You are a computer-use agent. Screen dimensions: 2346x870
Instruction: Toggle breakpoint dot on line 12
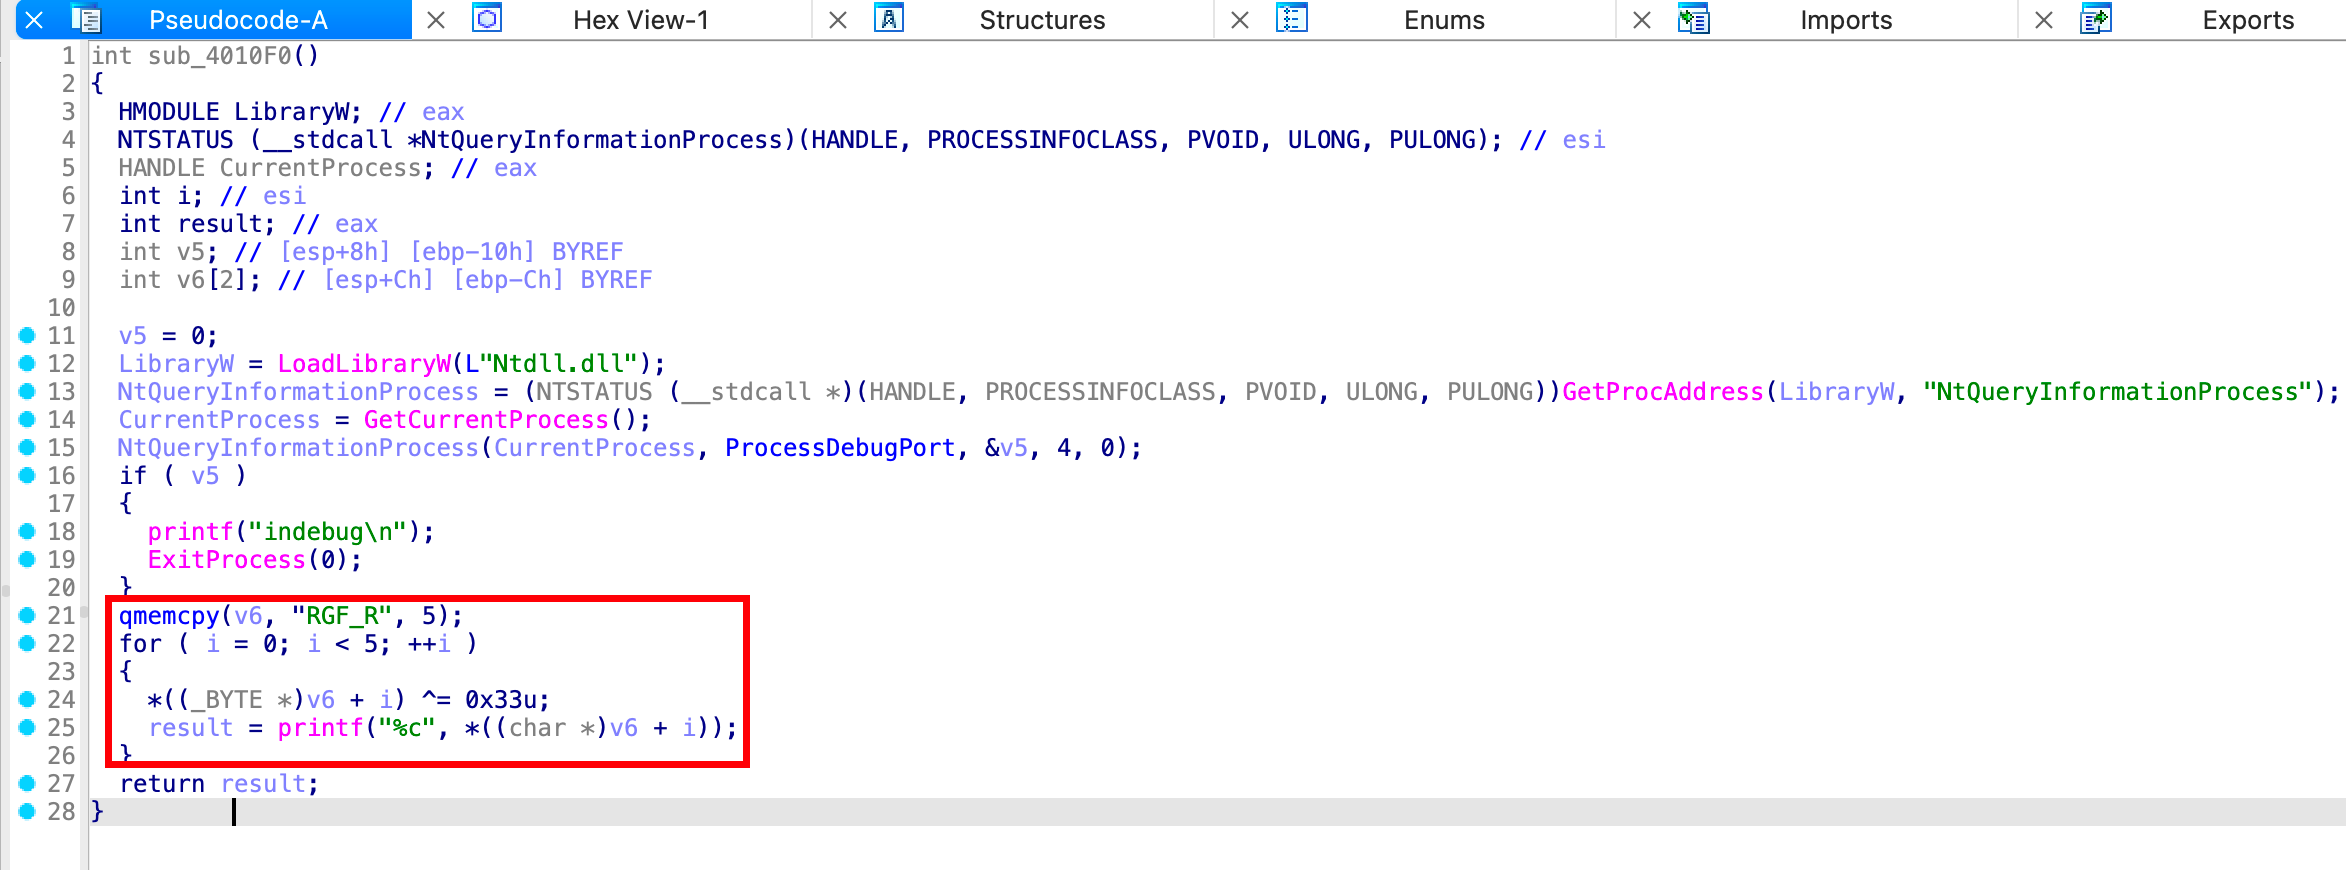[x=27, y=364]
